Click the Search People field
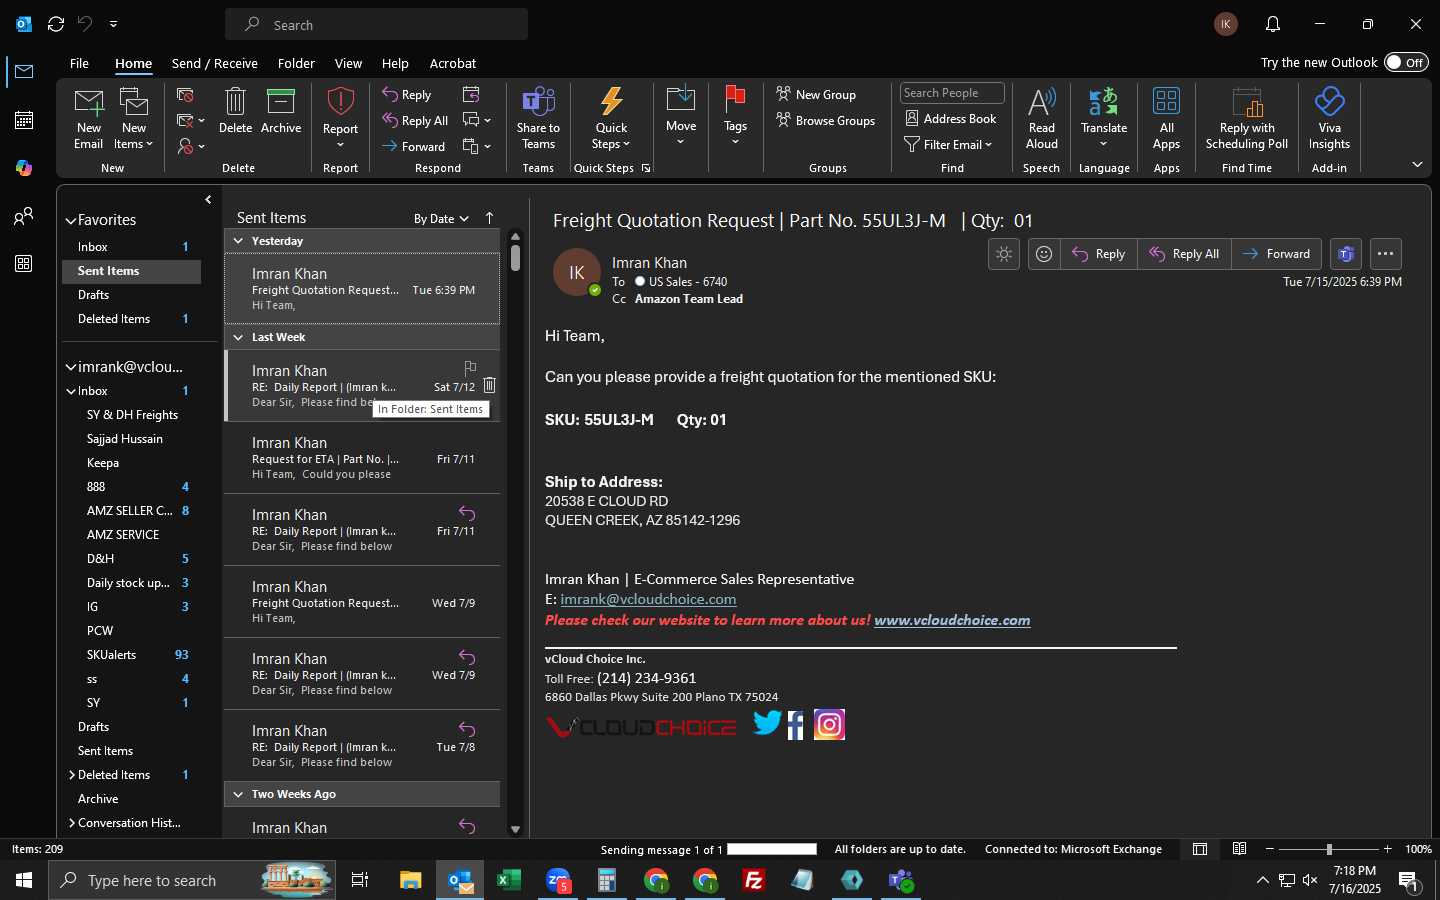1440x900 pixels. coord(952,93)
